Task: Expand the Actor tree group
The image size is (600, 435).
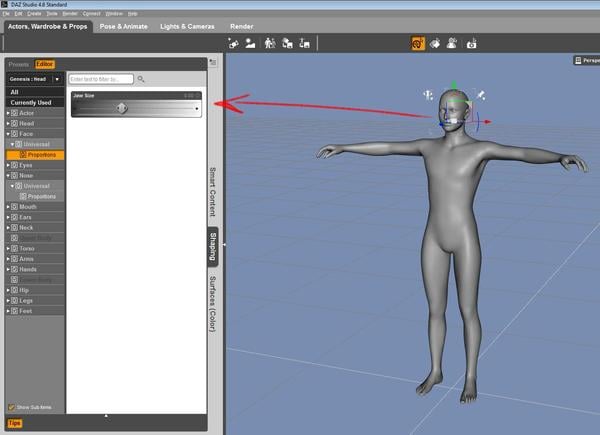Action: [8, 113]
